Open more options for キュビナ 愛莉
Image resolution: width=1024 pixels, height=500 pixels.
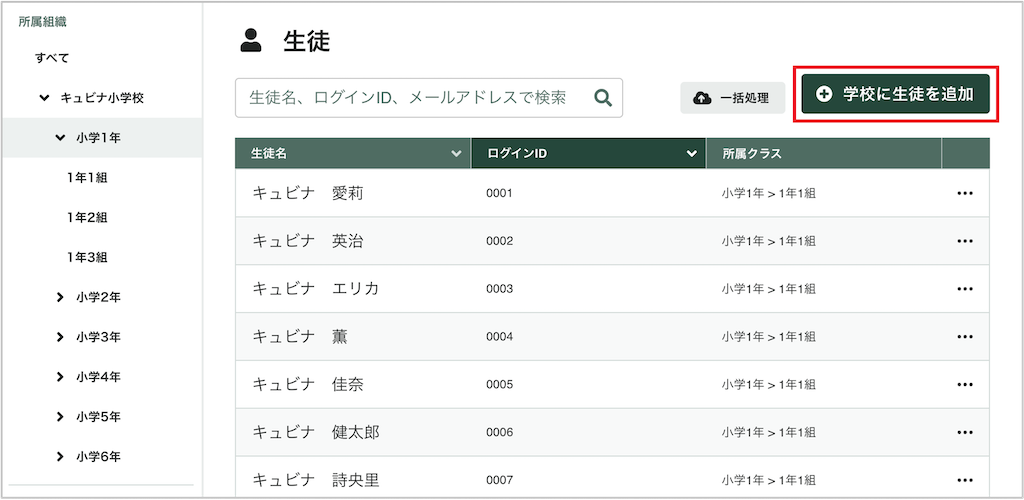tap(965, 193)
